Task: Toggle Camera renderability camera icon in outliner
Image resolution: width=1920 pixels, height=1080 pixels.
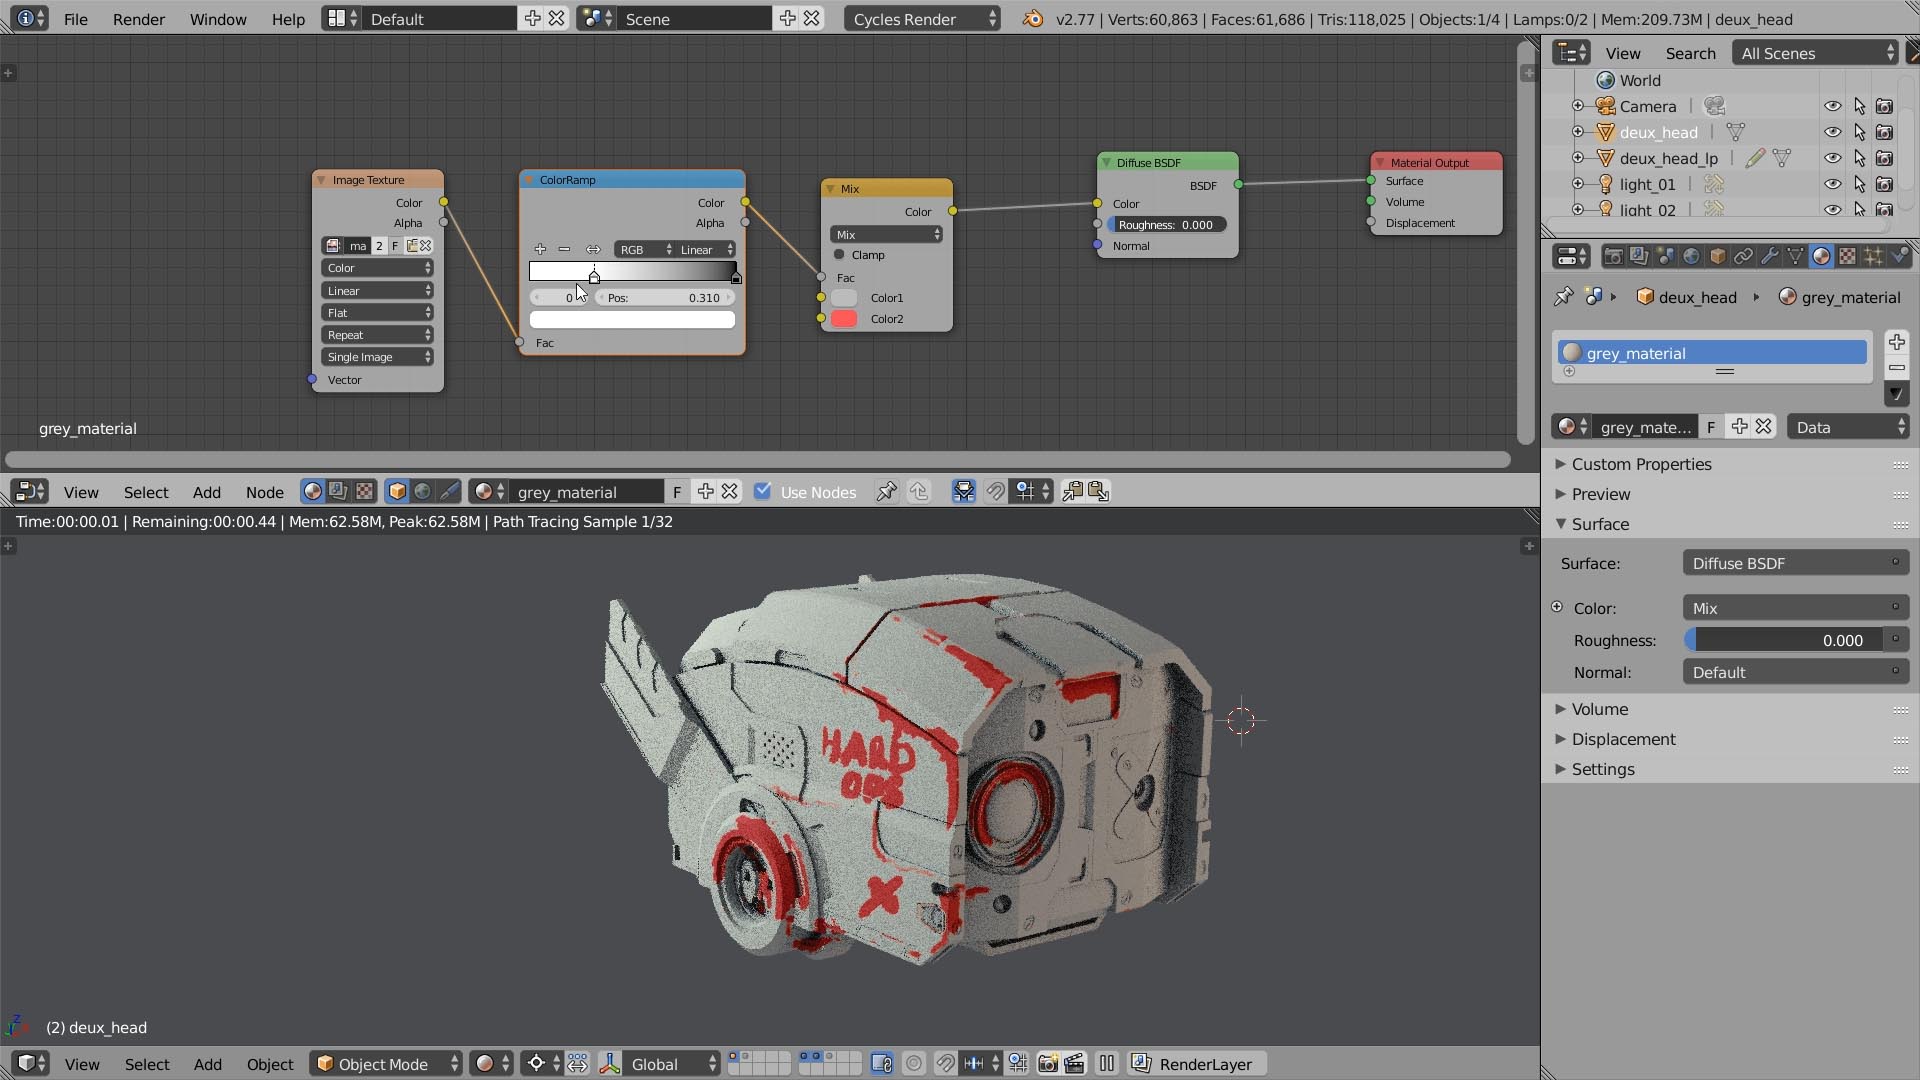Action: coord(1885,106)
